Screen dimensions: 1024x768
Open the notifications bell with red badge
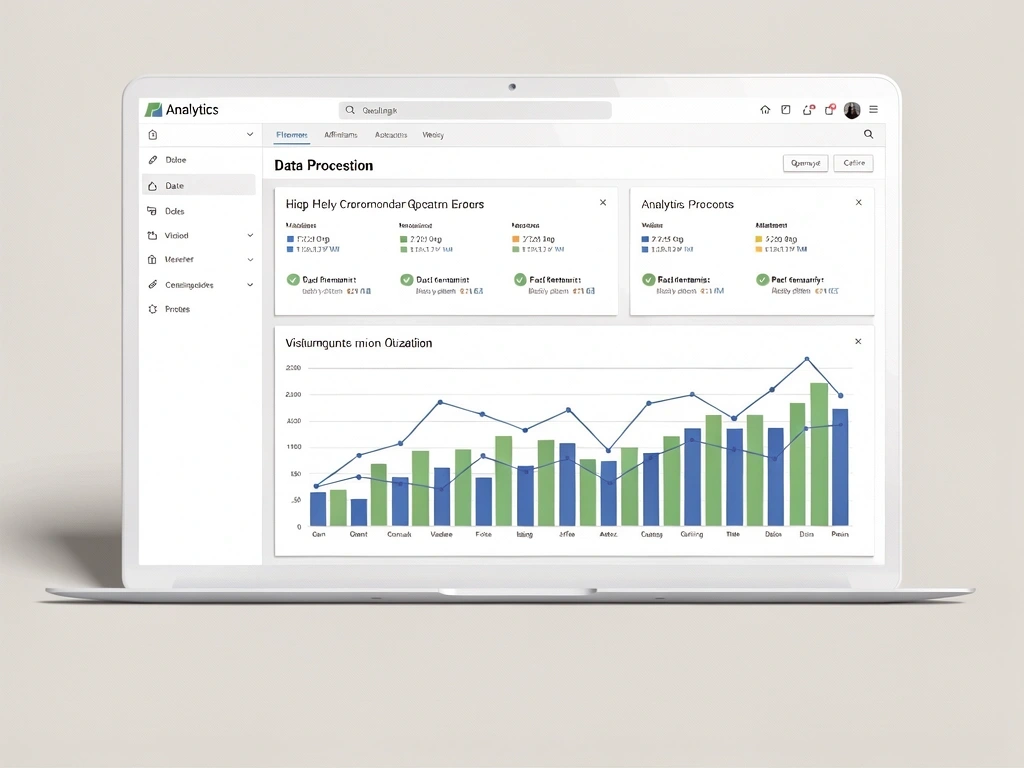click(x=807, y=110)
